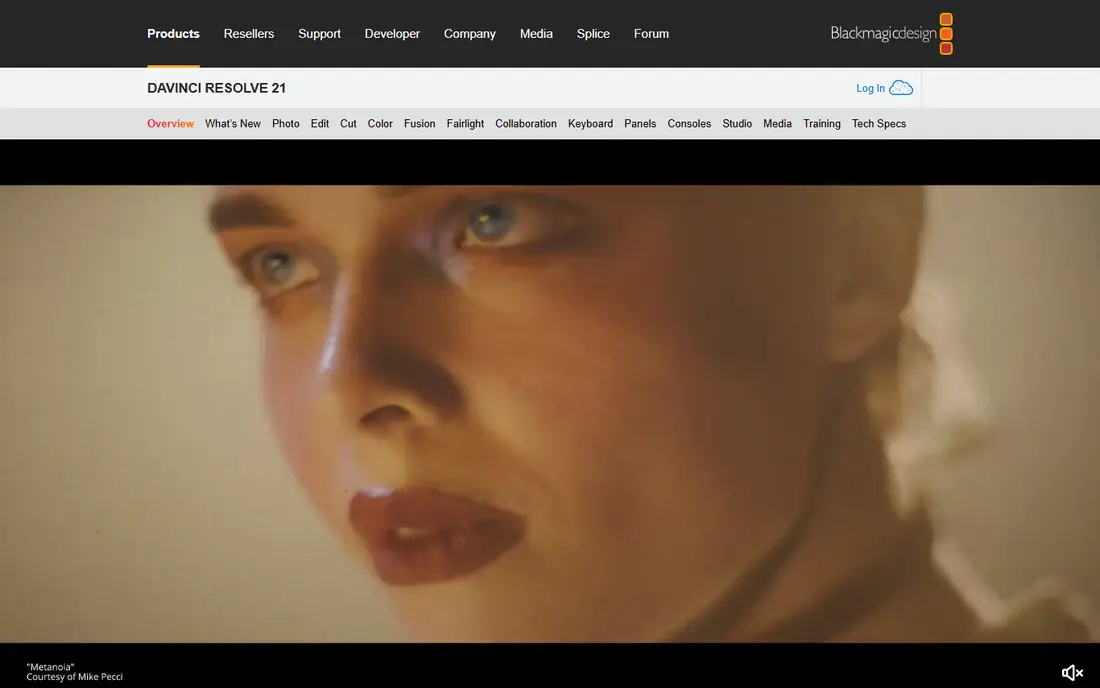Open the Fusion tab
This screenshot has height=688, width=1100.
tap(420, 123)
